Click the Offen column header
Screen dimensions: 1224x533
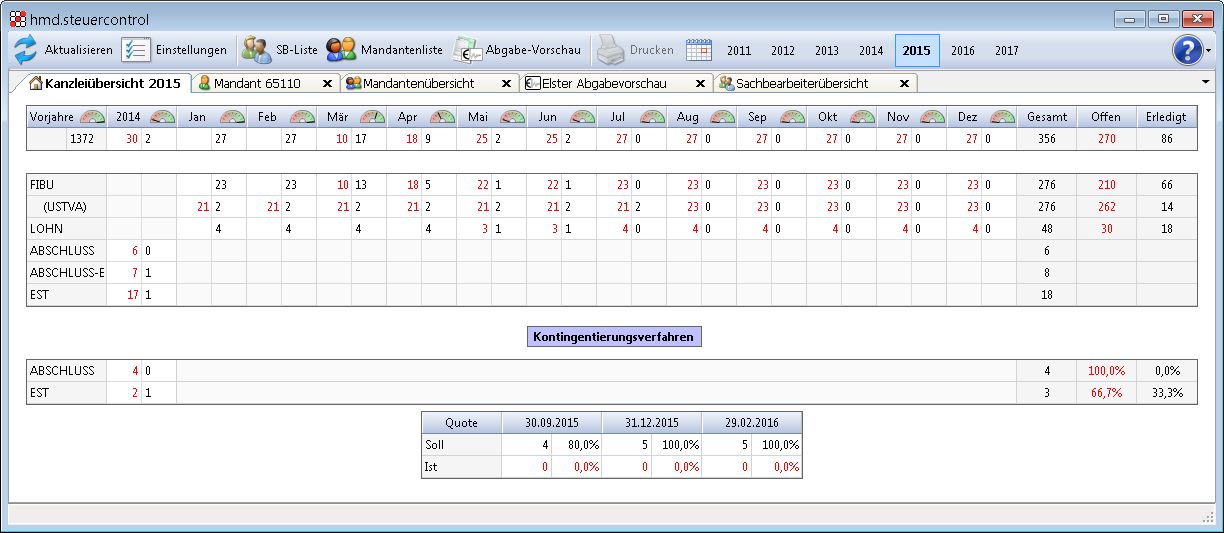tap(1106, 117)
